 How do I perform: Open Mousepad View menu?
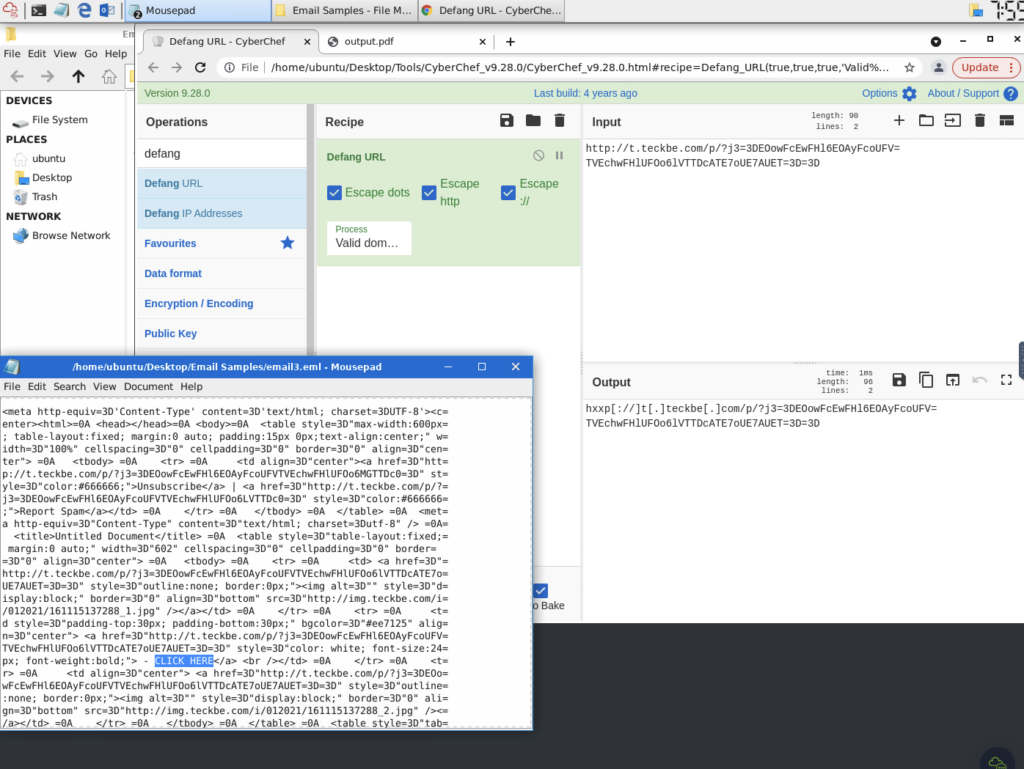pyautogui.click(x=104, y=386)
